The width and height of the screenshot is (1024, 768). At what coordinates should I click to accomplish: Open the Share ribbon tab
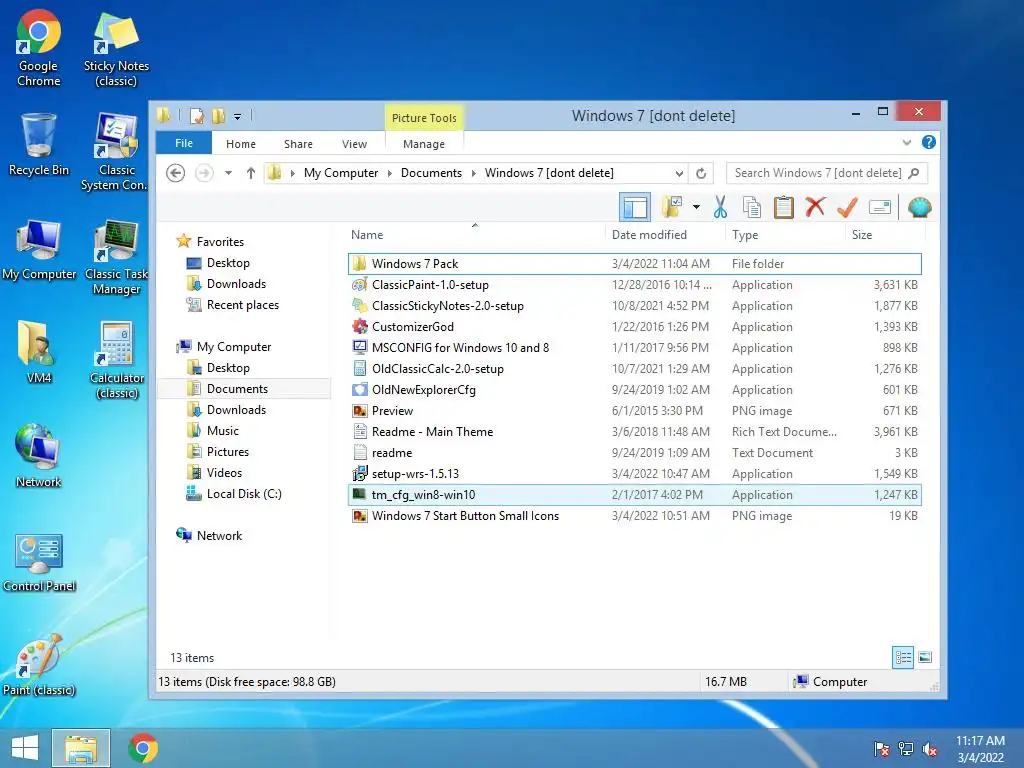[298, 144]
